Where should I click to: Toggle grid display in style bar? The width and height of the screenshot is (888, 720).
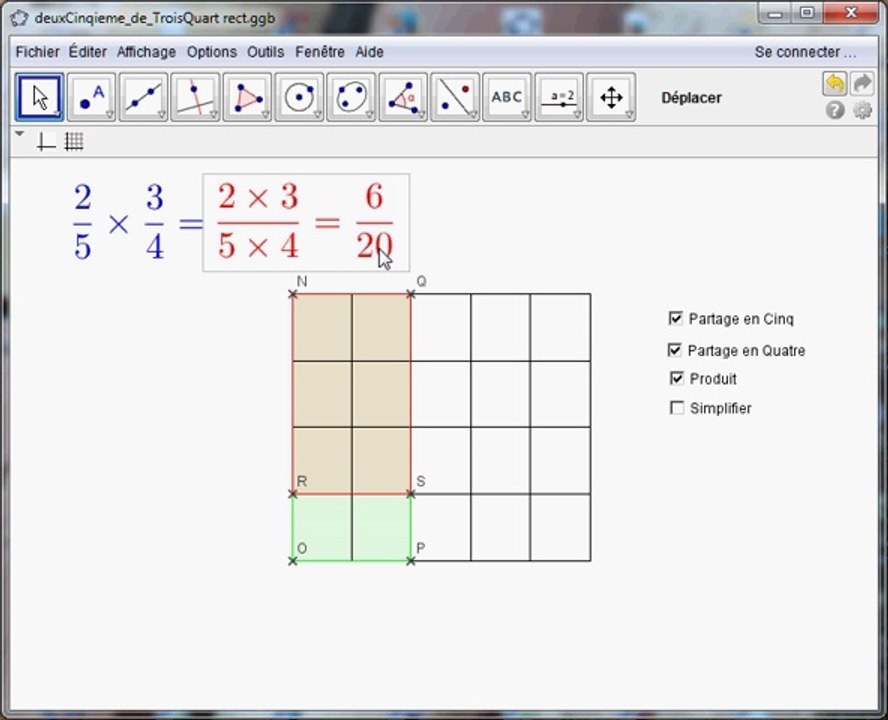(x=74, y=141)
